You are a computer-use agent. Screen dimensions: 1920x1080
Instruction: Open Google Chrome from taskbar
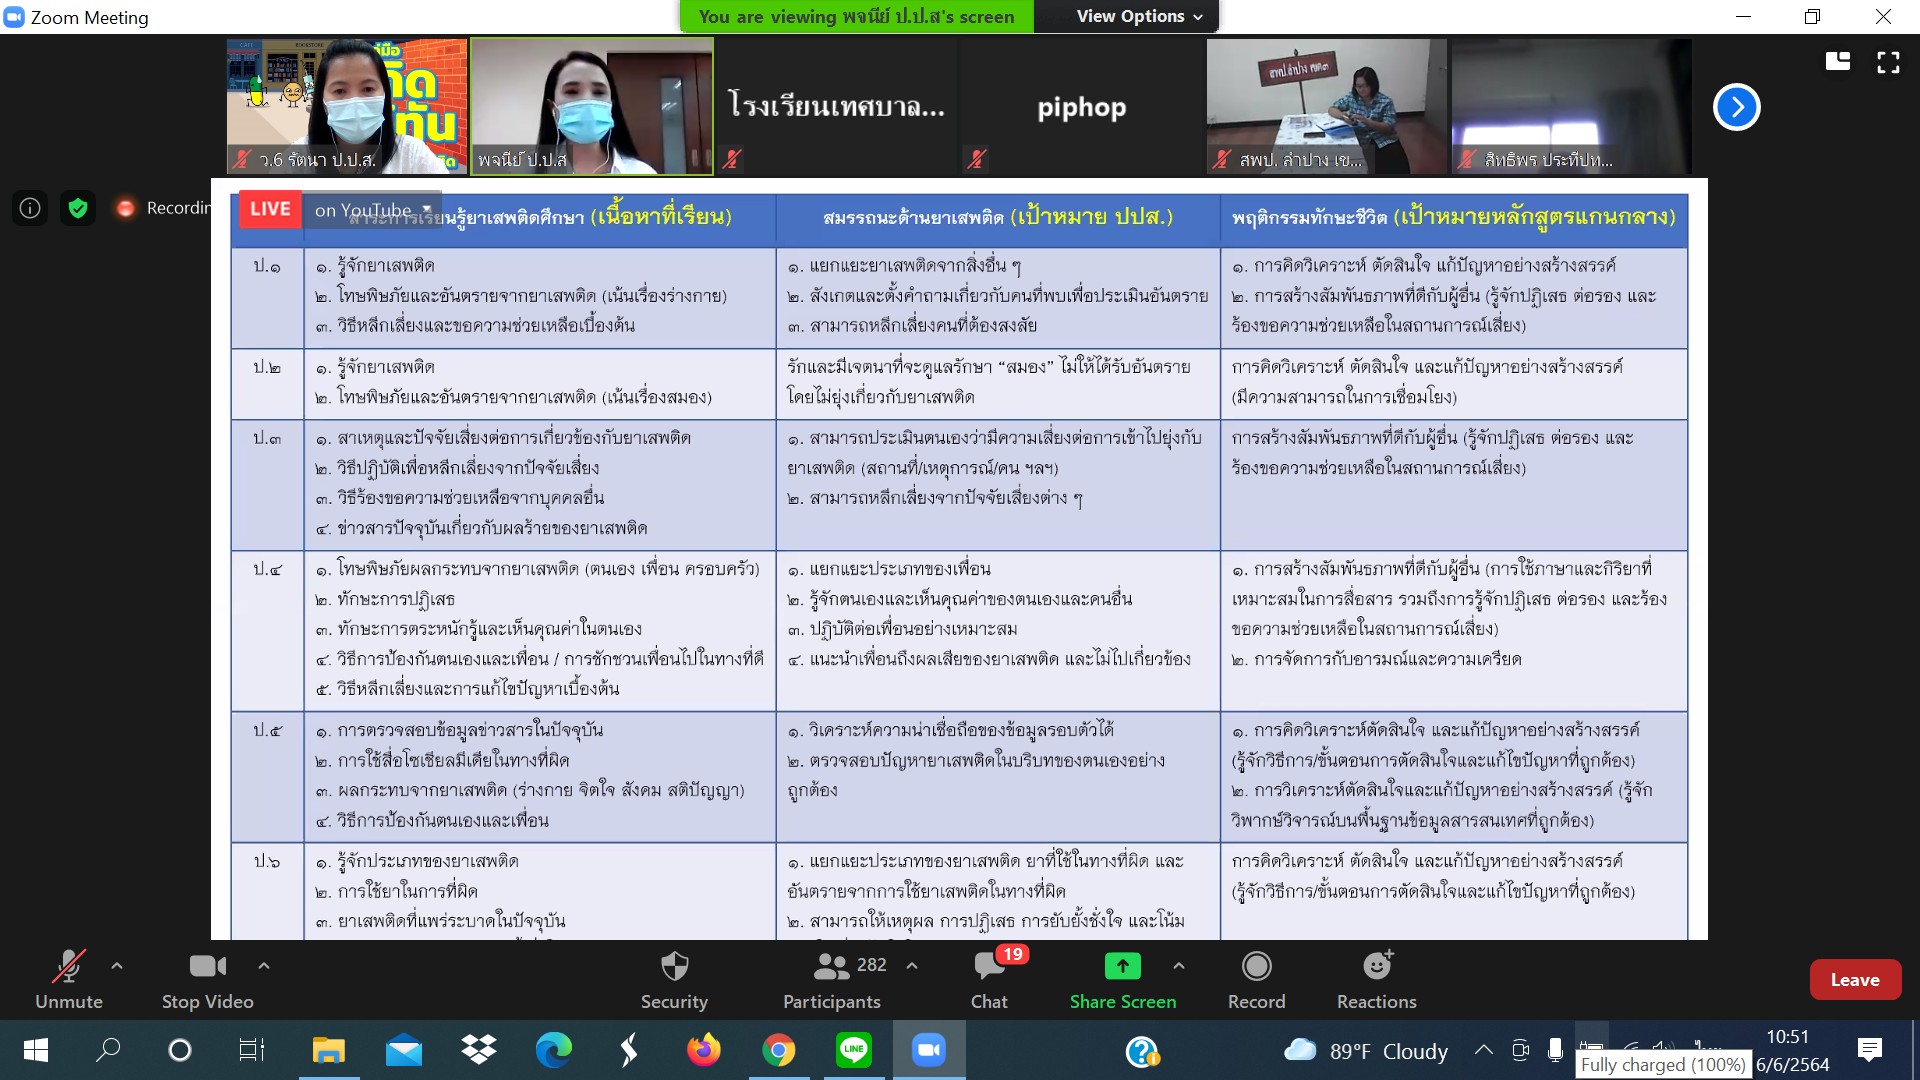click(x=779, y=1050)
